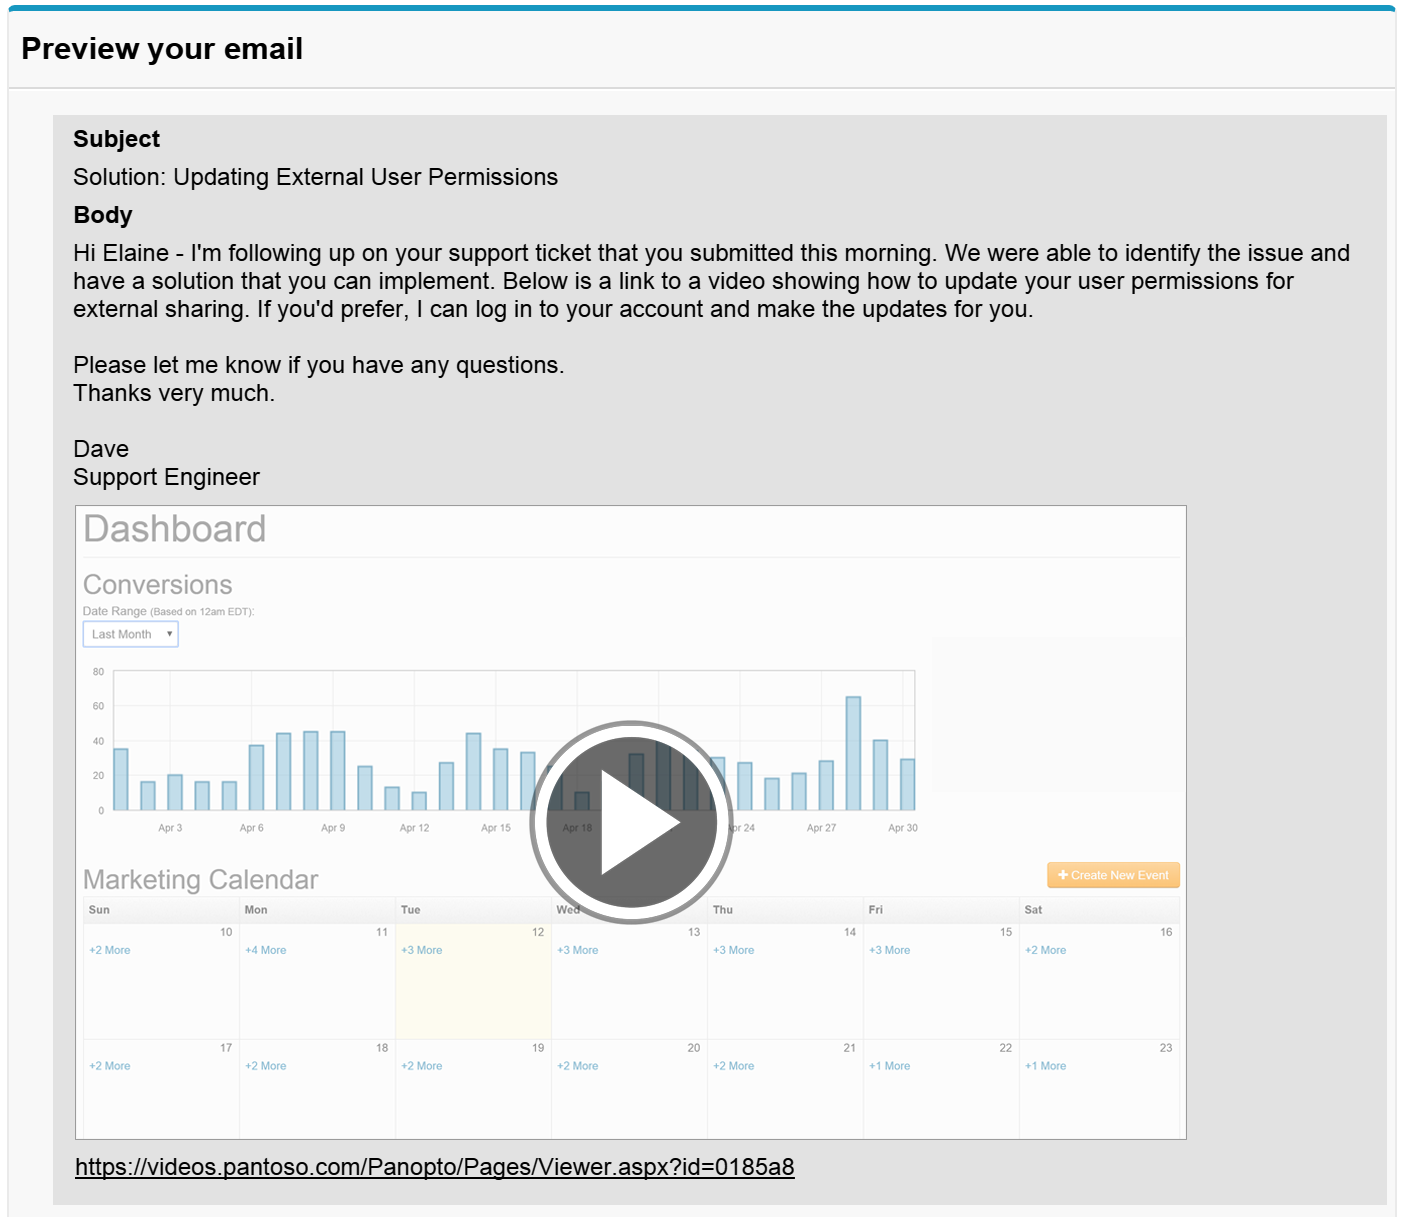1404x1217 pixels.
Task: Open +3 More on Wednesday the 13th
Action: 578,950
